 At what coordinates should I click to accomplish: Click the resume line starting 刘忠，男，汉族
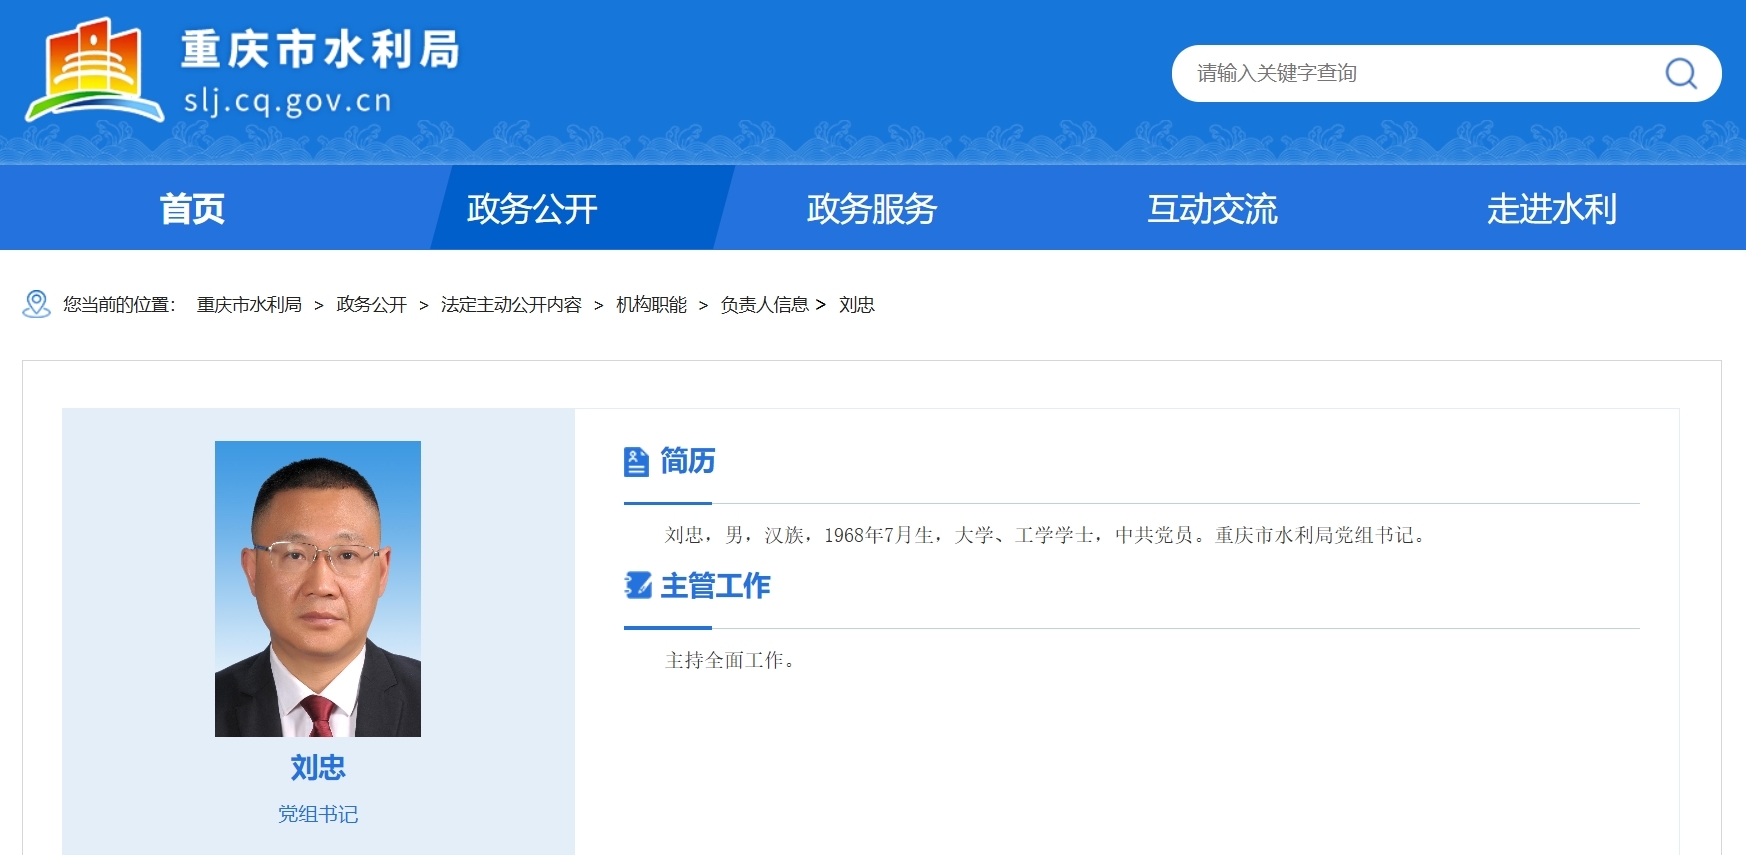point(1045,535)
